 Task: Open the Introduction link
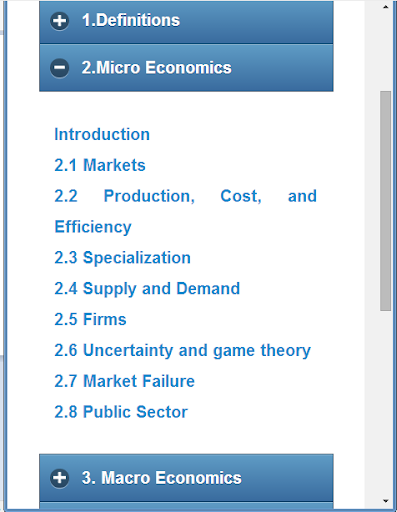[x=102, y=135]
